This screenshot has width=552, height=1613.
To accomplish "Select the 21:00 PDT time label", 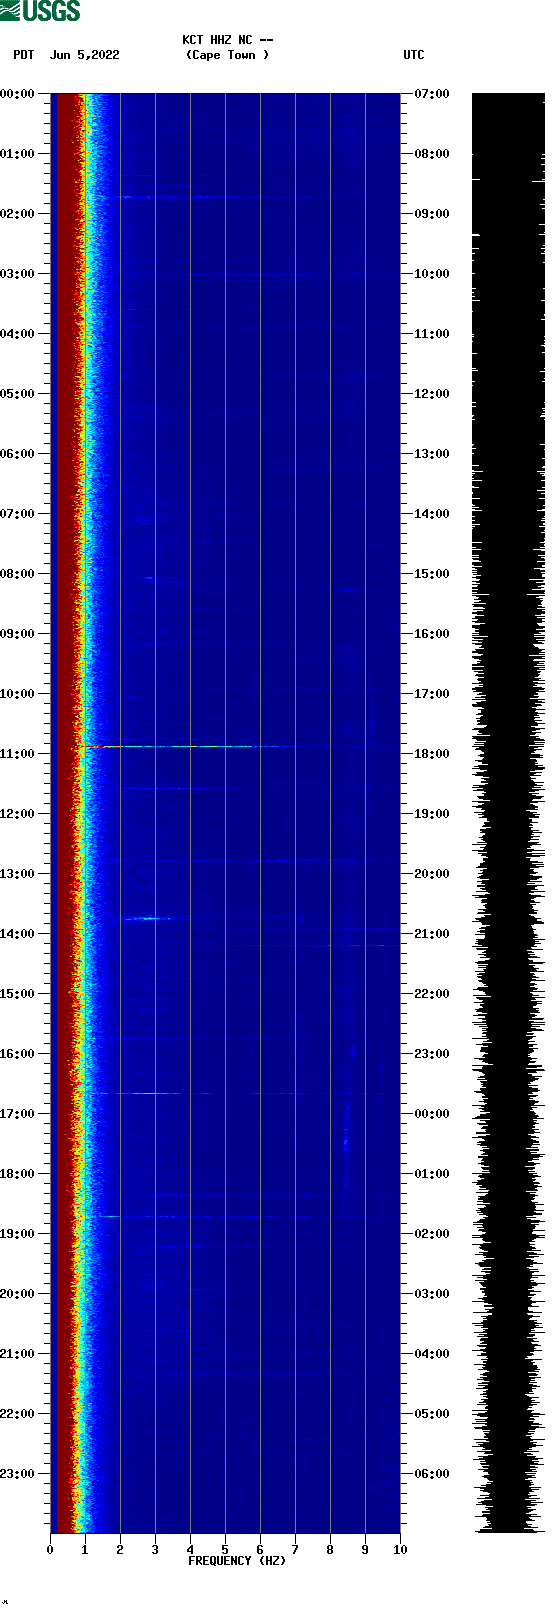I will tap(17, 1354).
